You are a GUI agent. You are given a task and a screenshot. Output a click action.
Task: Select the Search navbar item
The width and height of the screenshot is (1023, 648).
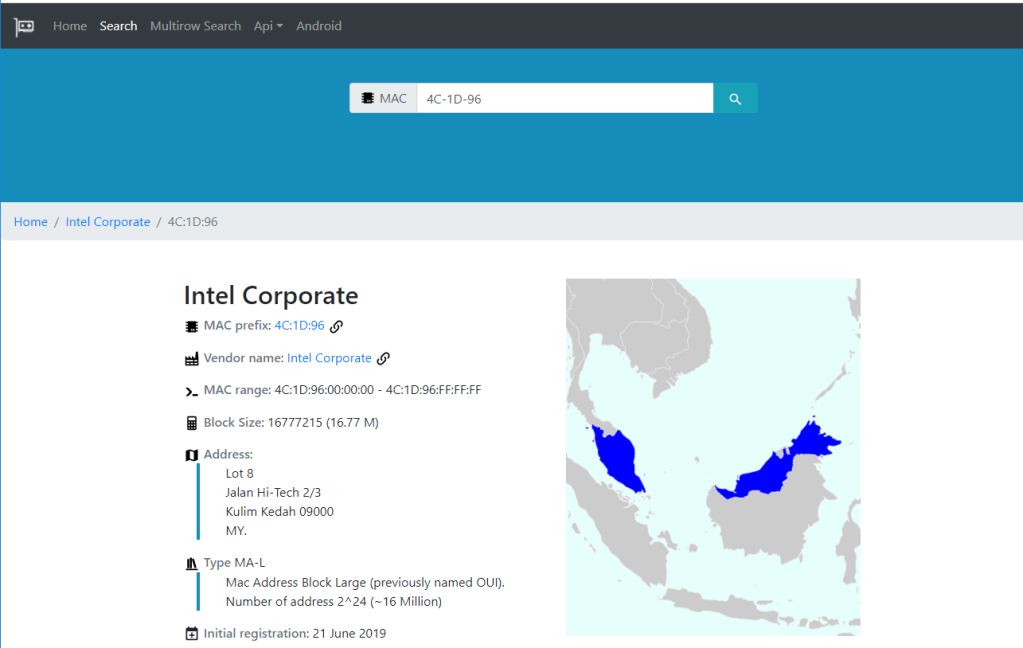click(118, 26)
